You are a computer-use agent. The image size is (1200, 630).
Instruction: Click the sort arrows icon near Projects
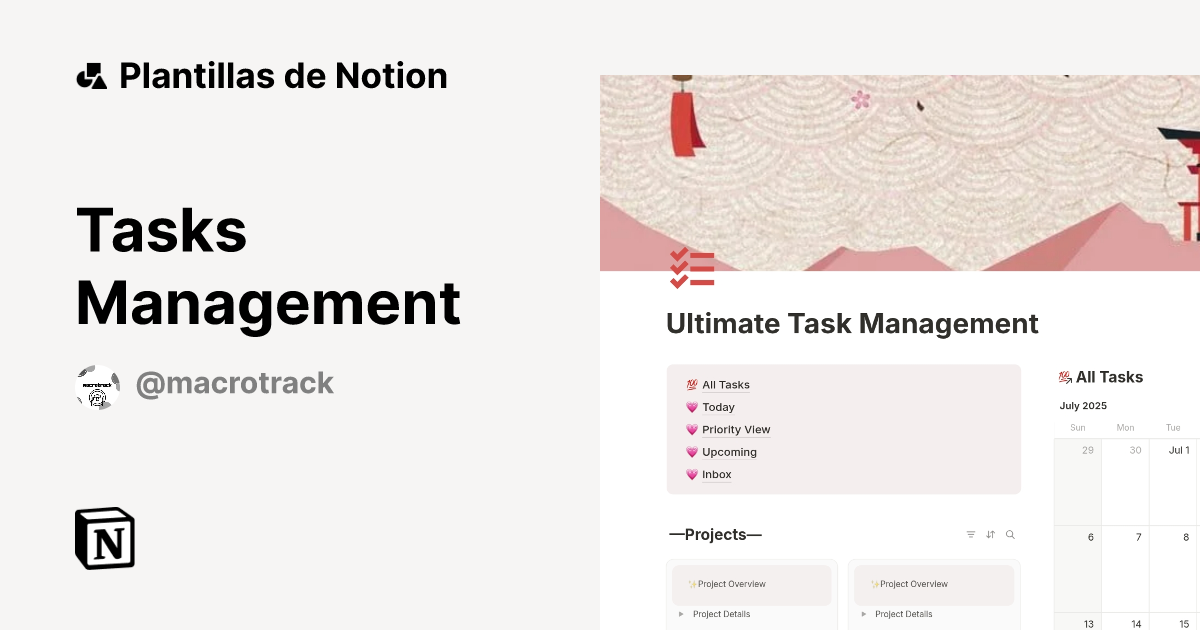pos(991,534)
